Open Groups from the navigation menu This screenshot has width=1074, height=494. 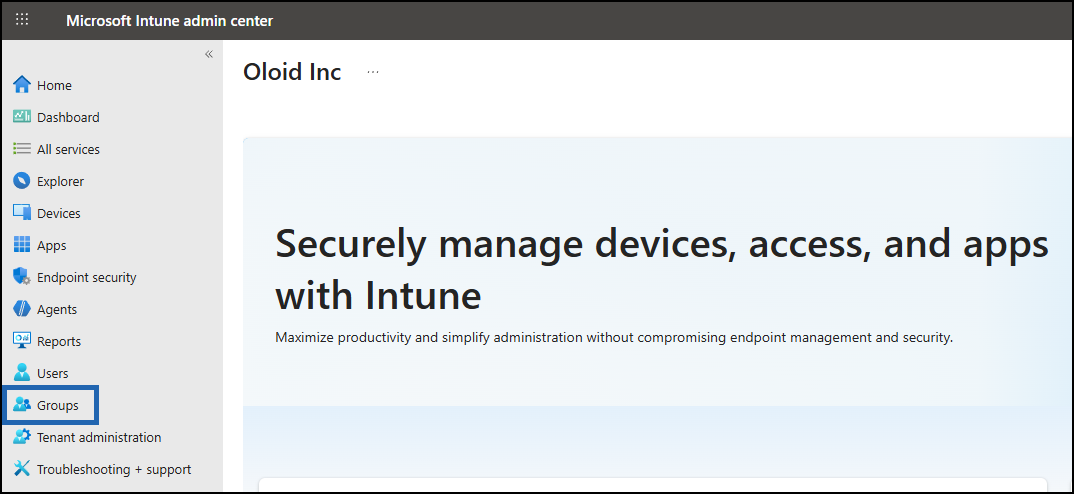51,405
